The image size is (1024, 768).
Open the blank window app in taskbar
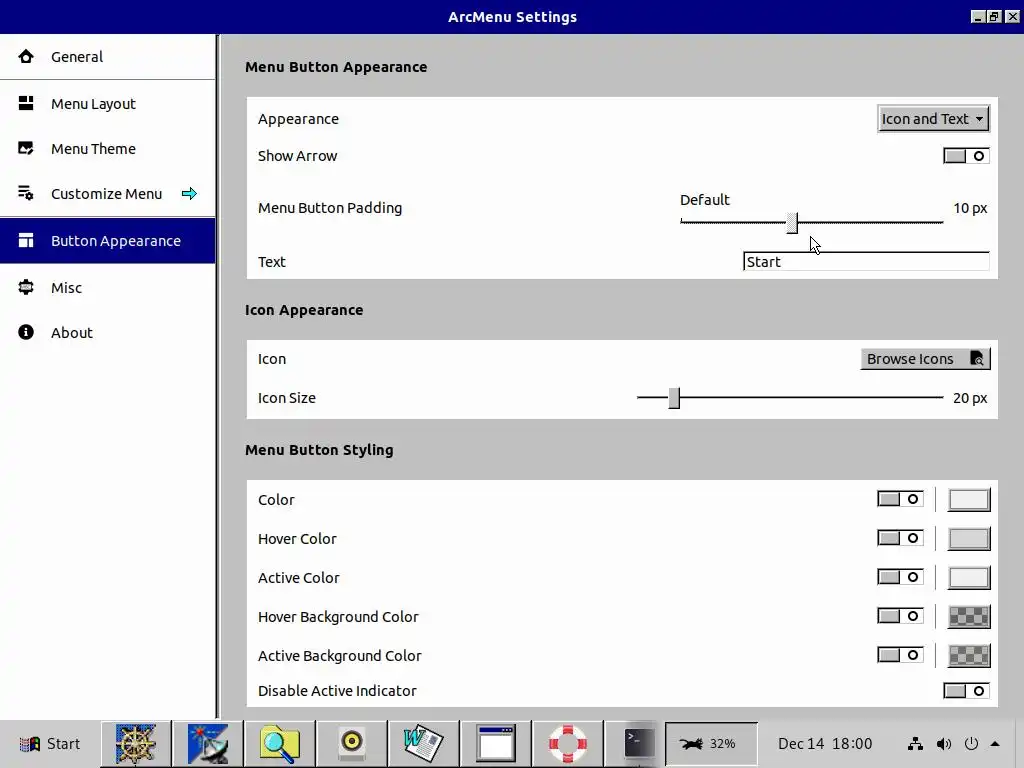pos(496,744)
